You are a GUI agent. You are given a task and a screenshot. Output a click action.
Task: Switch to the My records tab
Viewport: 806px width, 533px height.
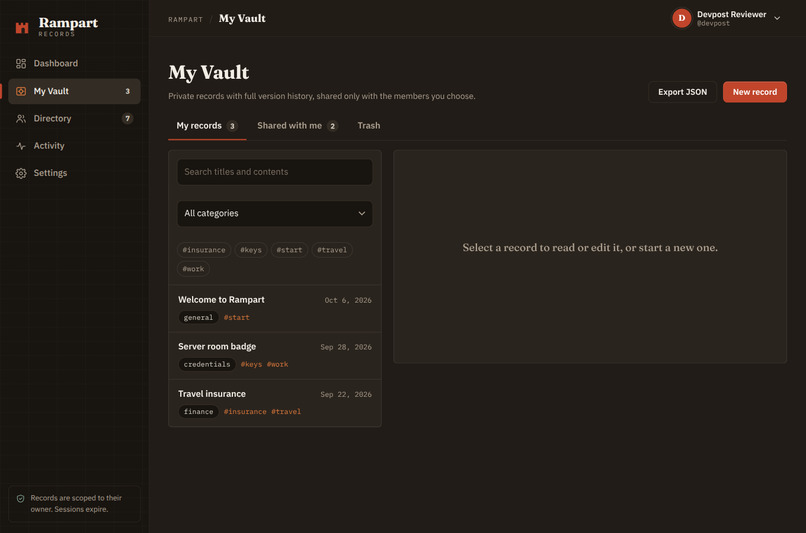pyautogui.click(x=207, y=126)
